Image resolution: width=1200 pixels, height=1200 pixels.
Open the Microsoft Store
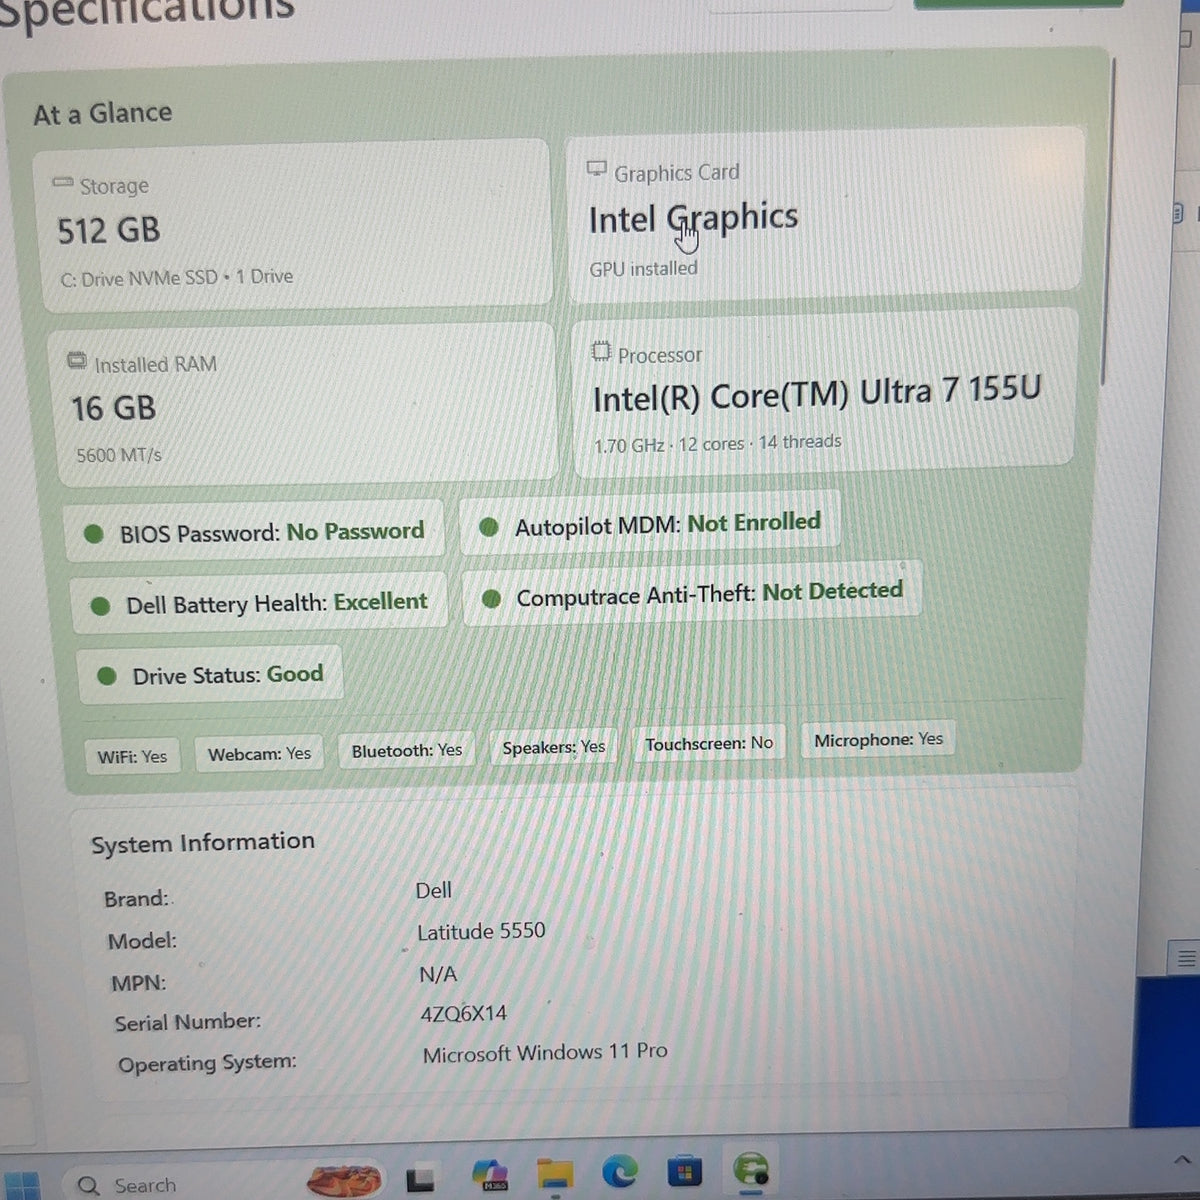[684, 1170]
